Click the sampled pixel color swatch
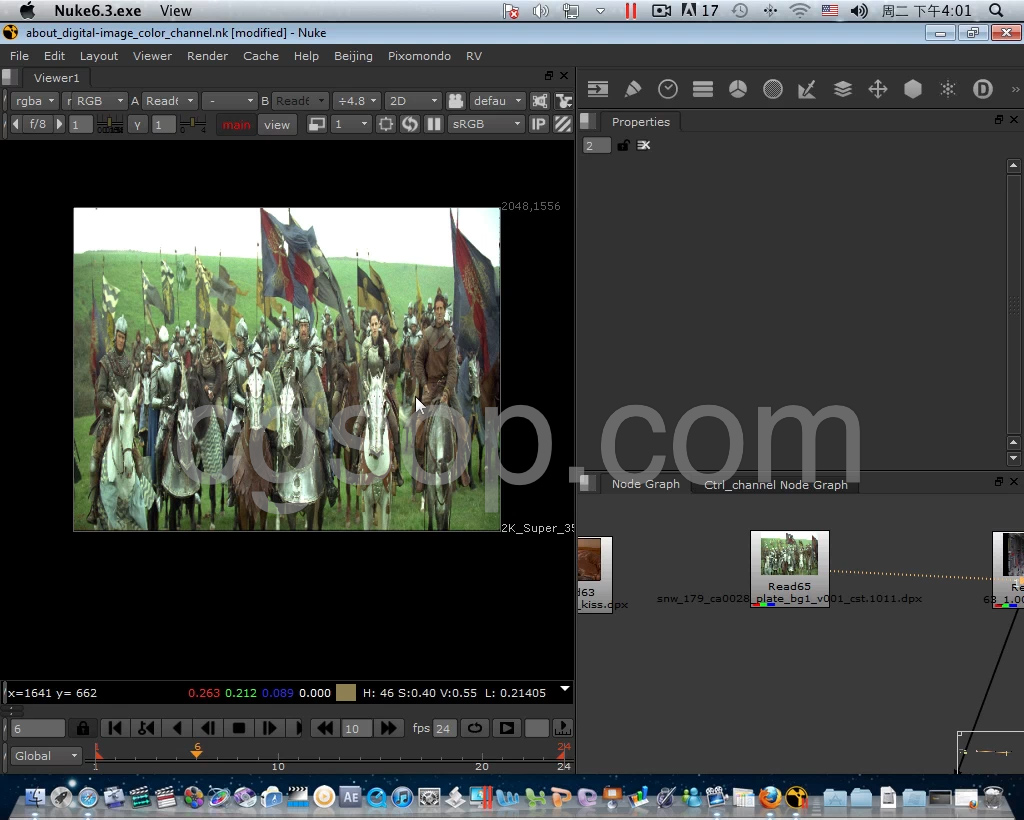 click(x=345, y=693)
